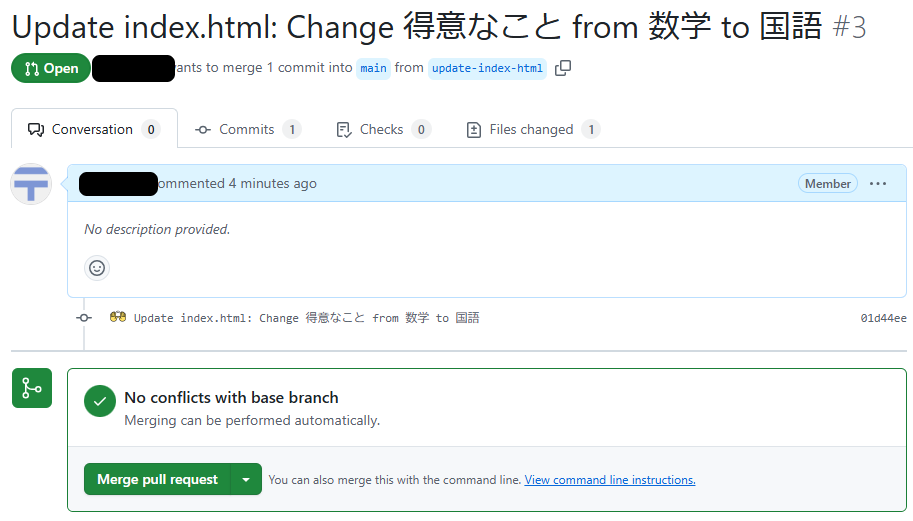Click the green Open status badge
Screen dimensions: 913x521
51,69
